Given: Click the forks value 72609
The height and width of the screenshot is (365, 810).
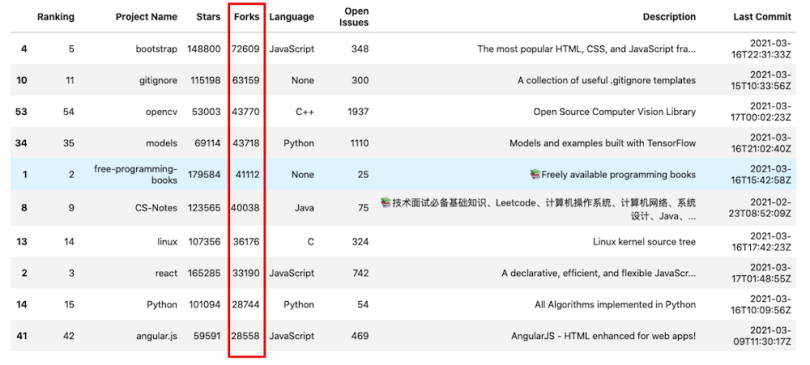Looking at the screenshot, I should coord(246,49).
